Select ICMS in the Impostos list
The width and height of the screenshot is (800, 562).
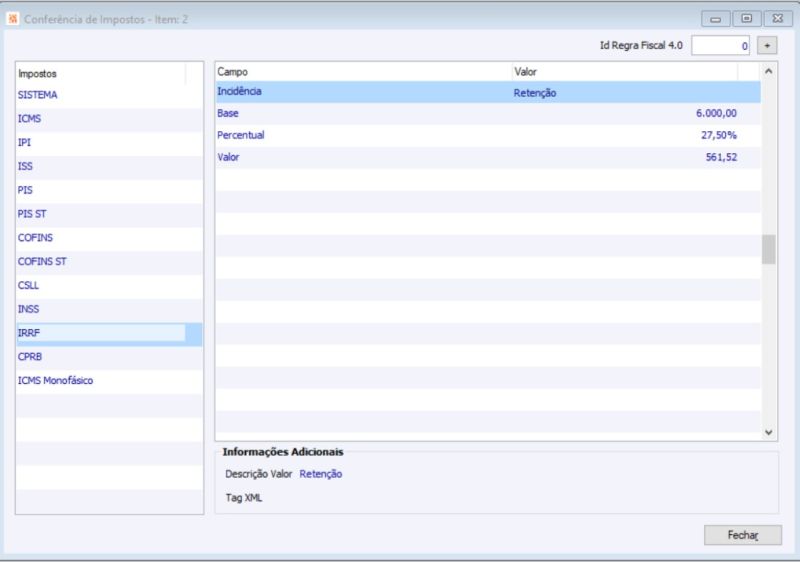pos(109,119)
